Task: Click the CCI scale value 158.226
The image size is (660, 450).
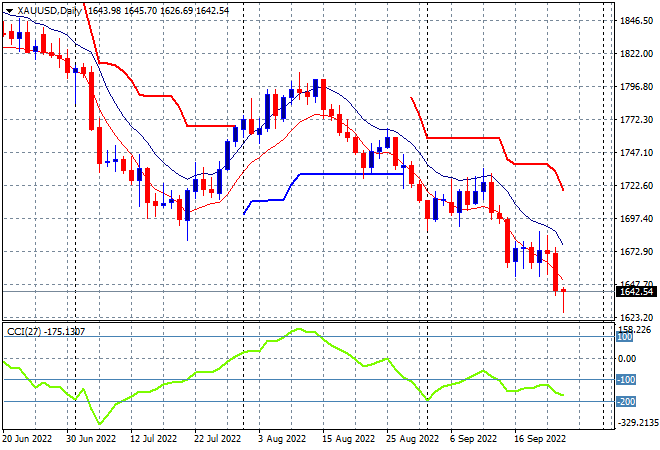Action: click(634, 329)
